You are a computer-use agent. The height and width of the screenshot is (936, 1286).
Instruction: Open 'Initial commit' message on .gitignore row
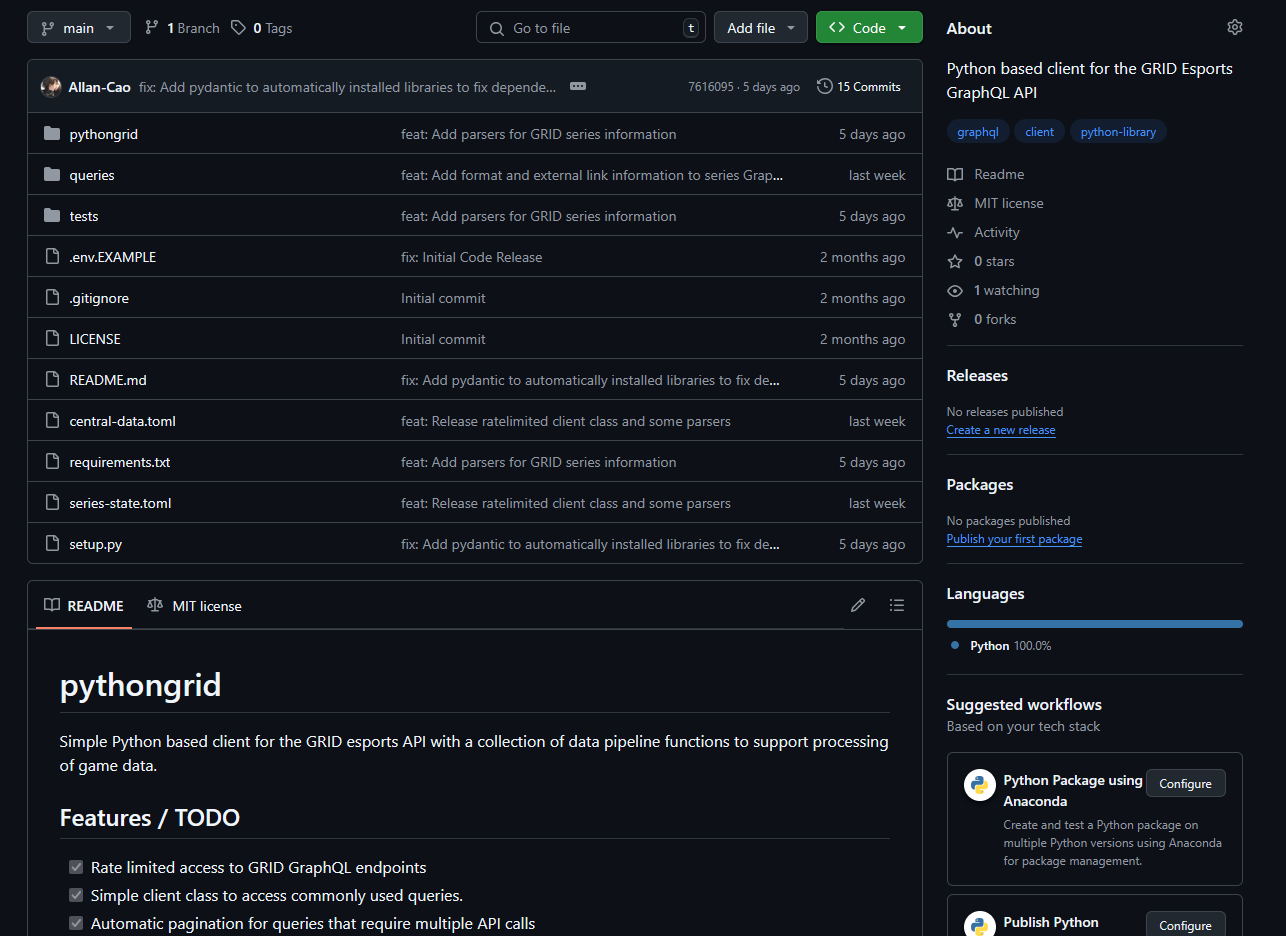point(443,298)
